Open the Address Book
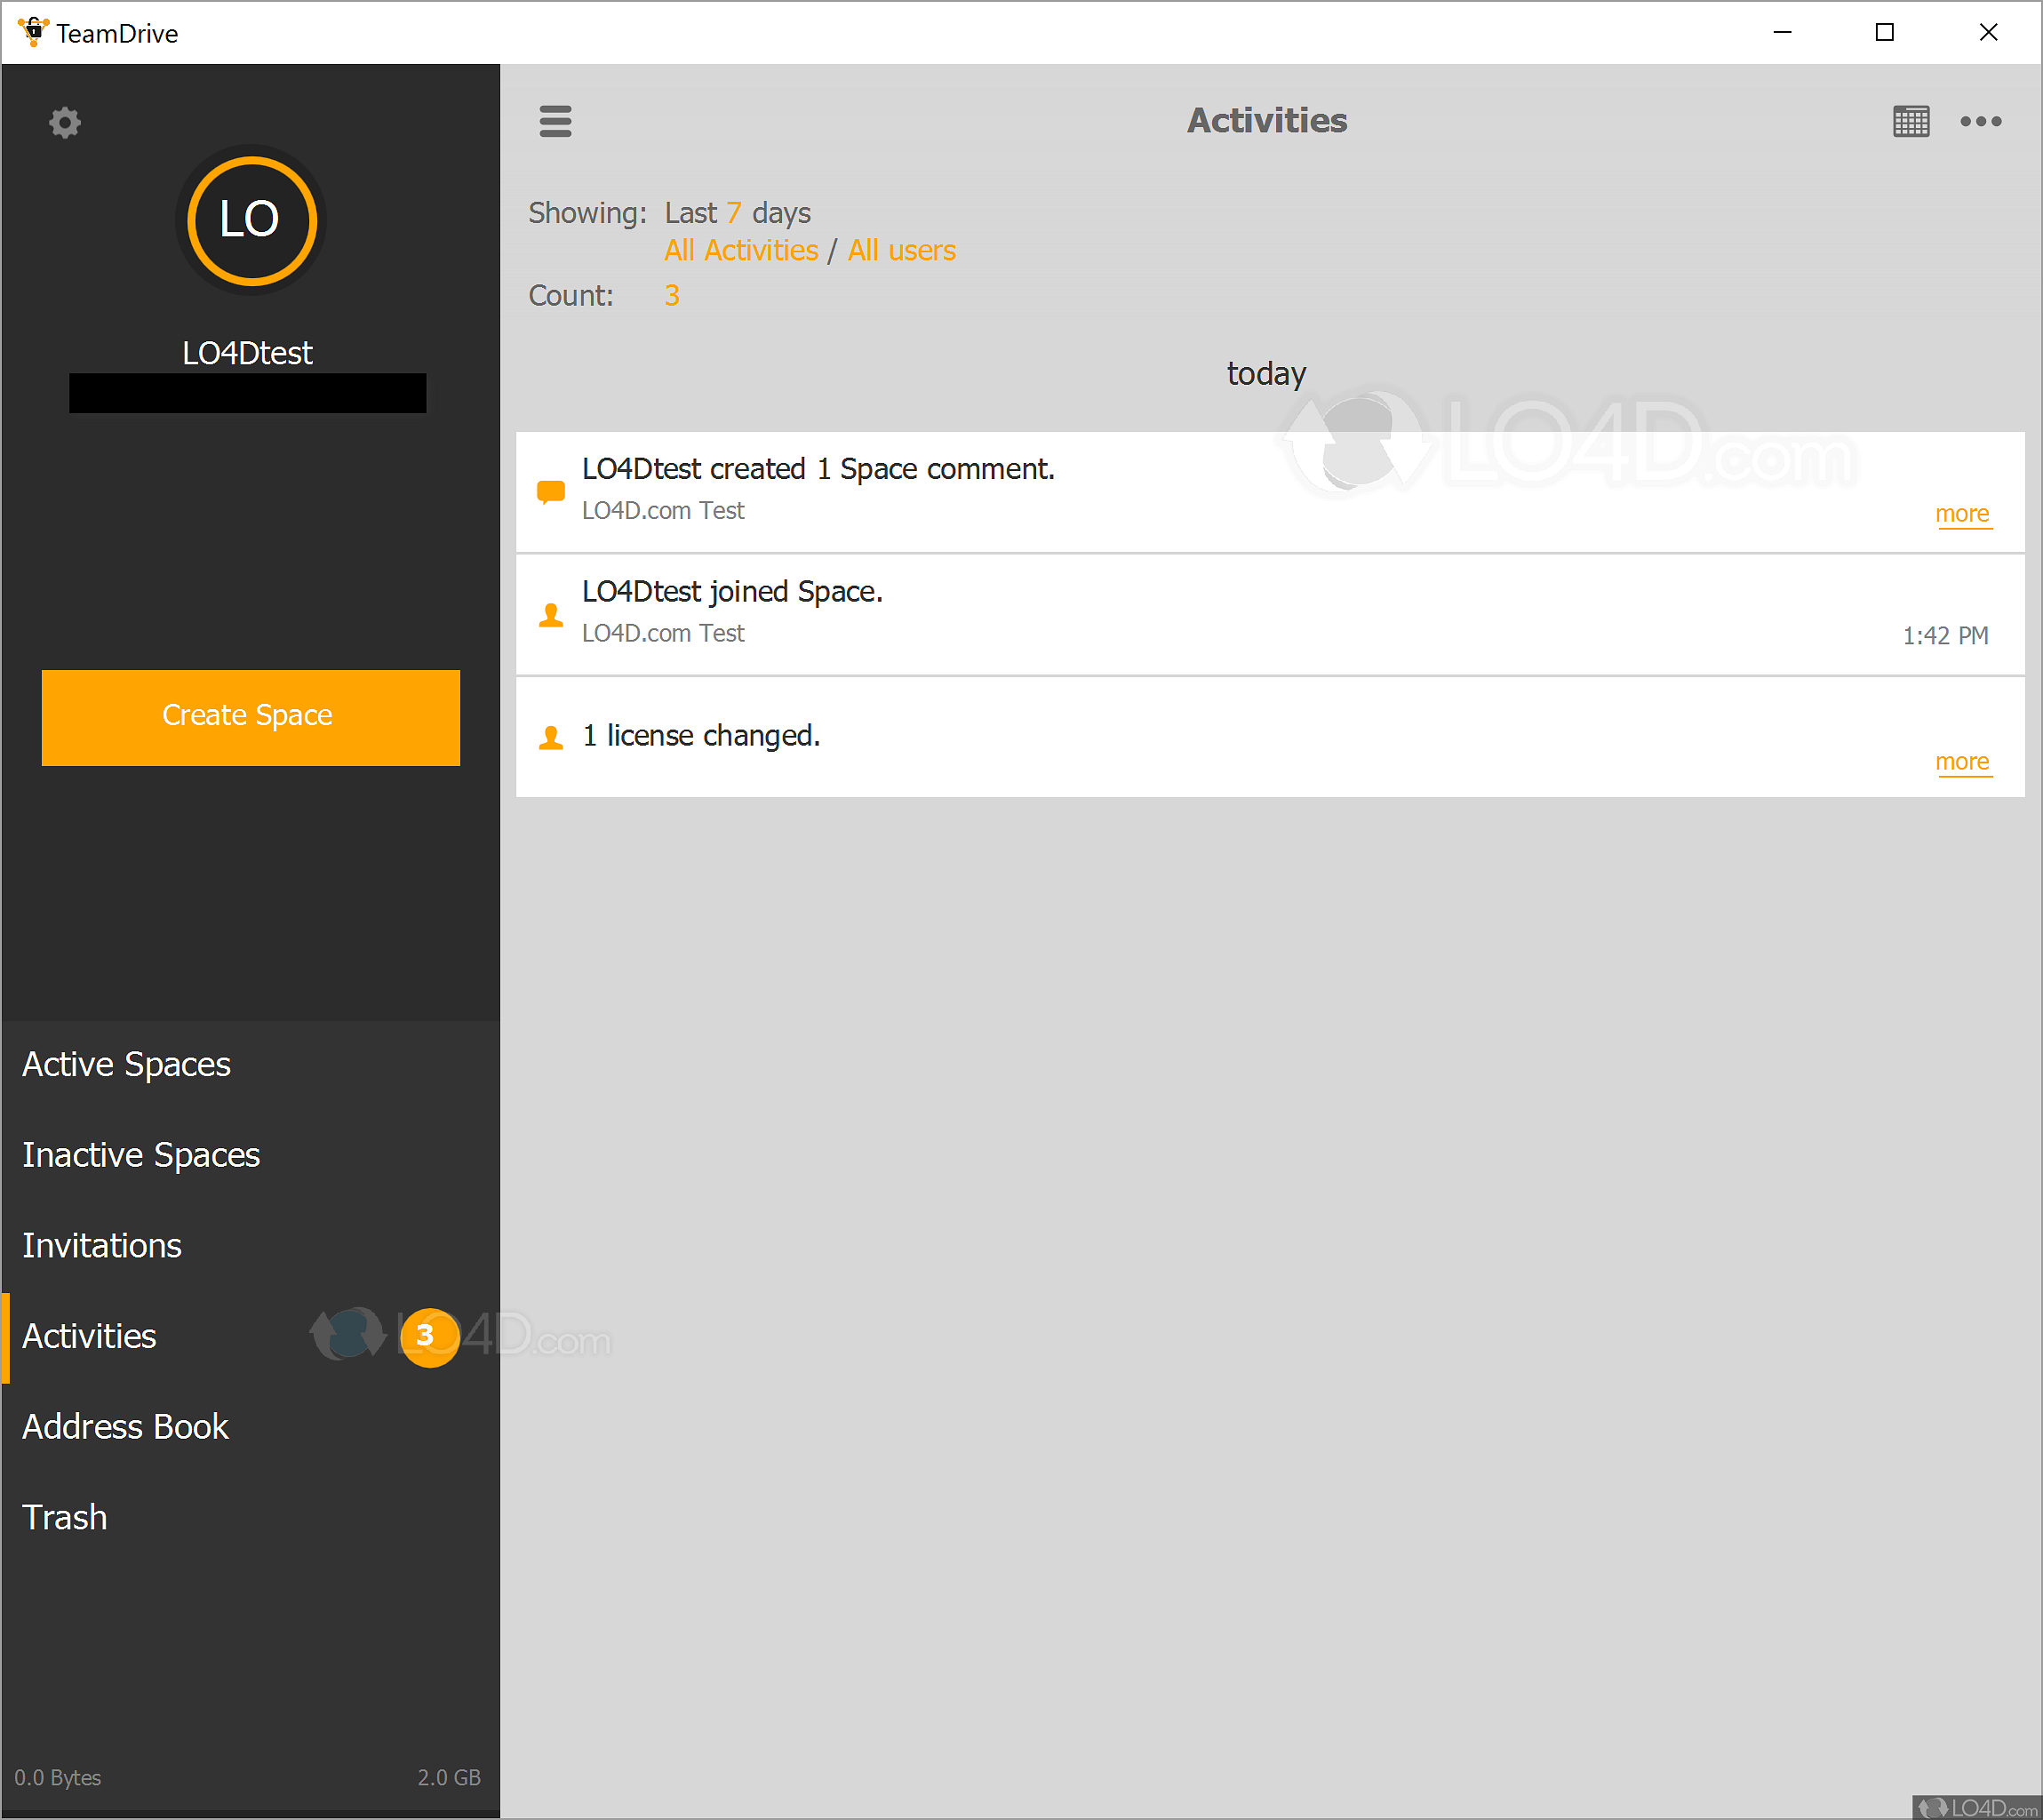The height and width of the screenshot is (1820, 2043). 126,1426
